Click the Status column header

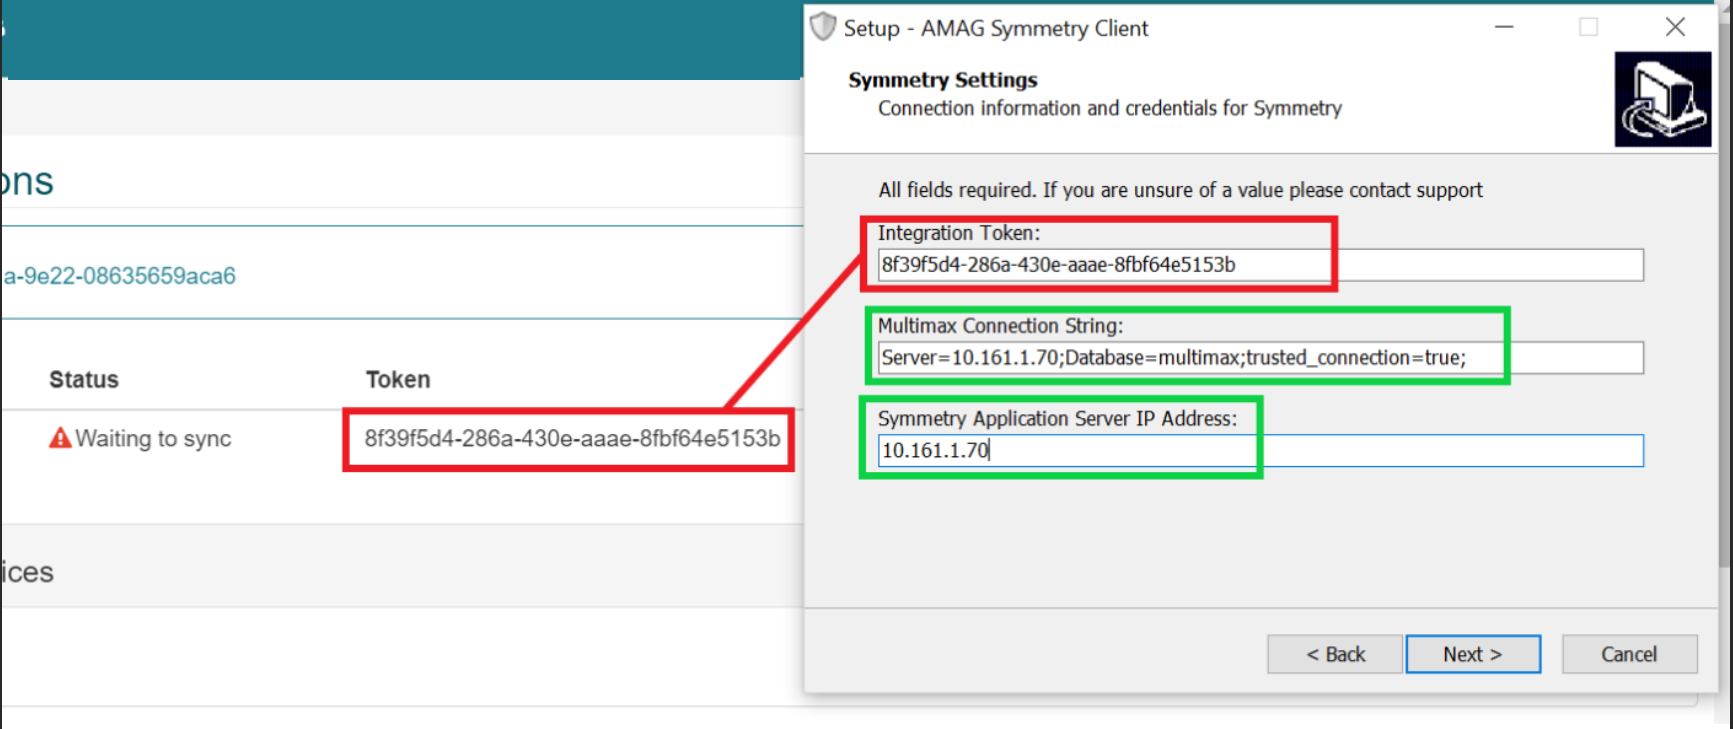(84, 380)
